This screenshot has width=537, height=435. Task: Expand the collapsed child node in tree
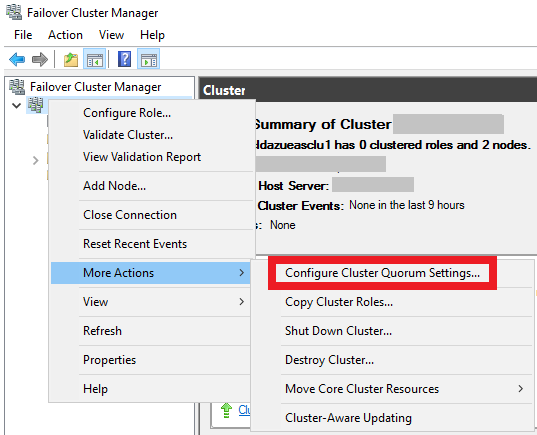[x=35, y=160]
